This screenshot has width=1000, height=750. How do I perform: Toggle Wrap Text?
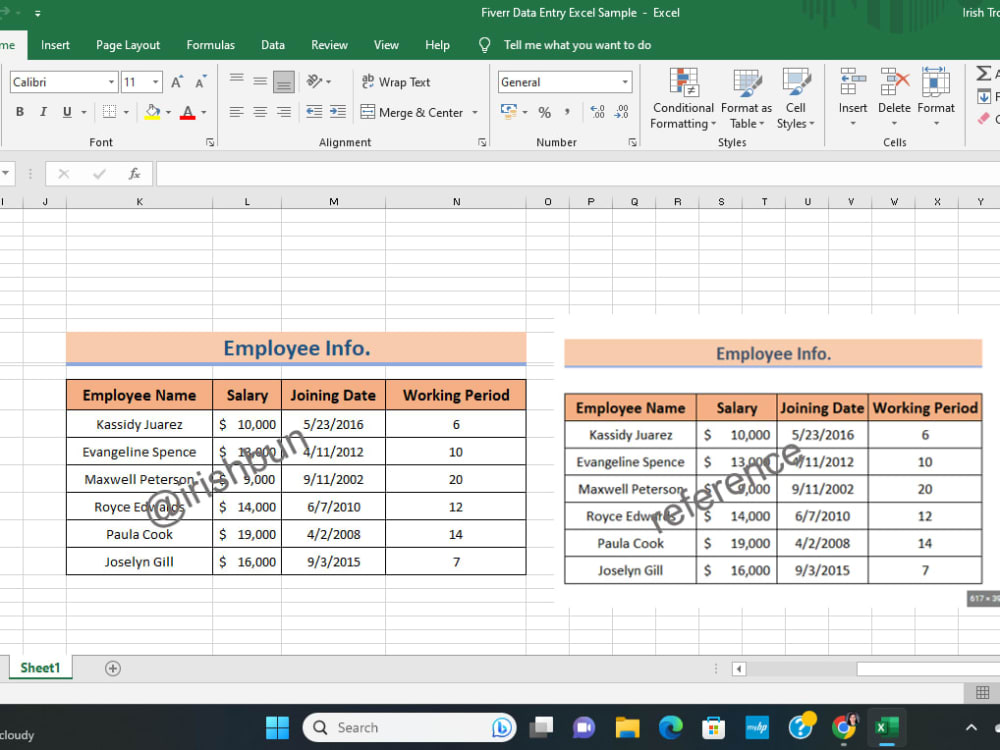pos(396,82)
